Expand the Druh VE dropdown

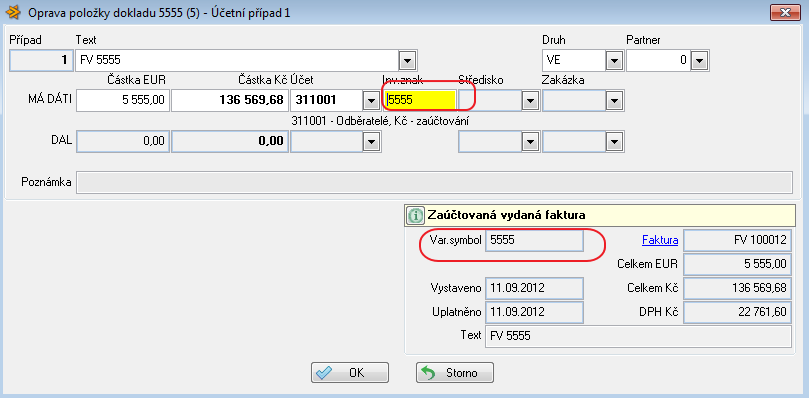[x=613, y=61]
